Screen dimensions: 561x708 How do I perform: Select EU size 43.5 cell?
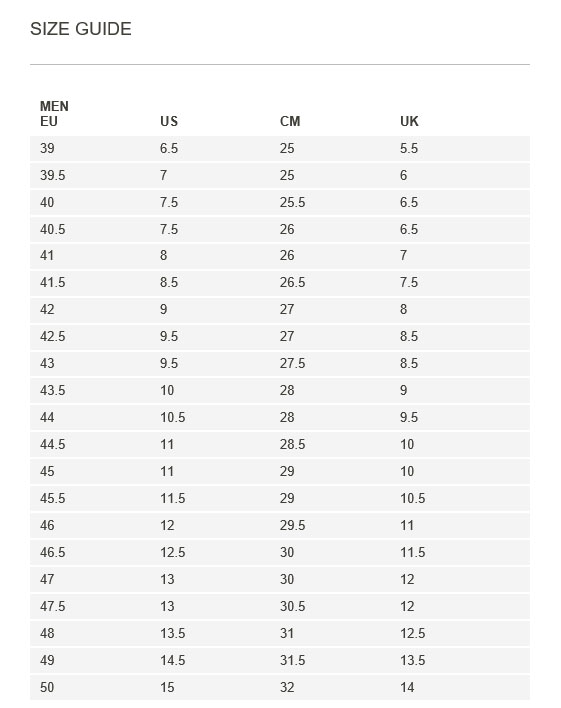(x=52, y=391)
